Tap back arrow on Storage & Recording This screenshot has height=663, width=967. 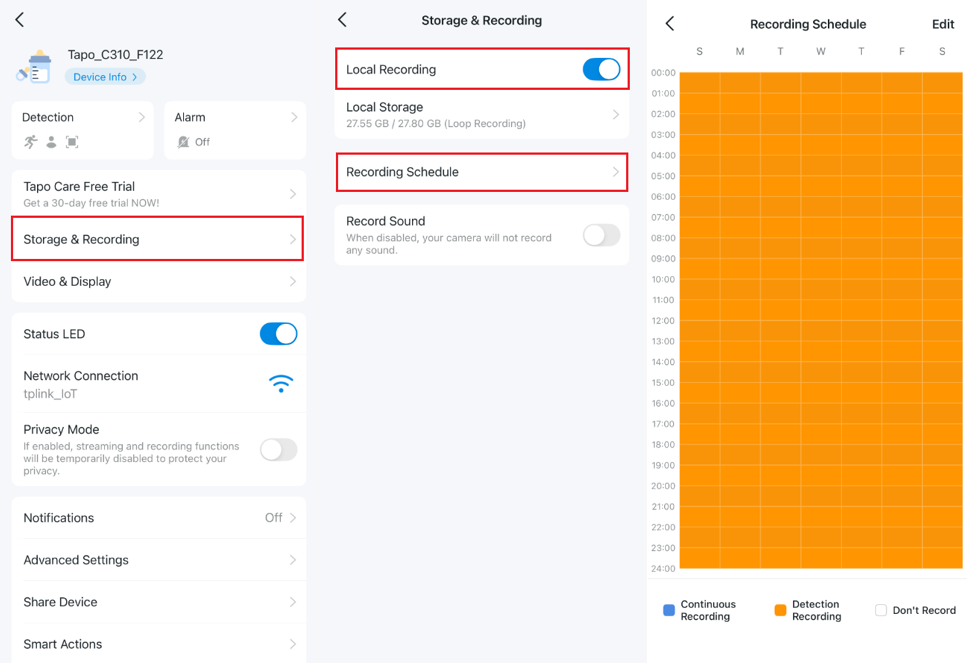coord(342,20)
